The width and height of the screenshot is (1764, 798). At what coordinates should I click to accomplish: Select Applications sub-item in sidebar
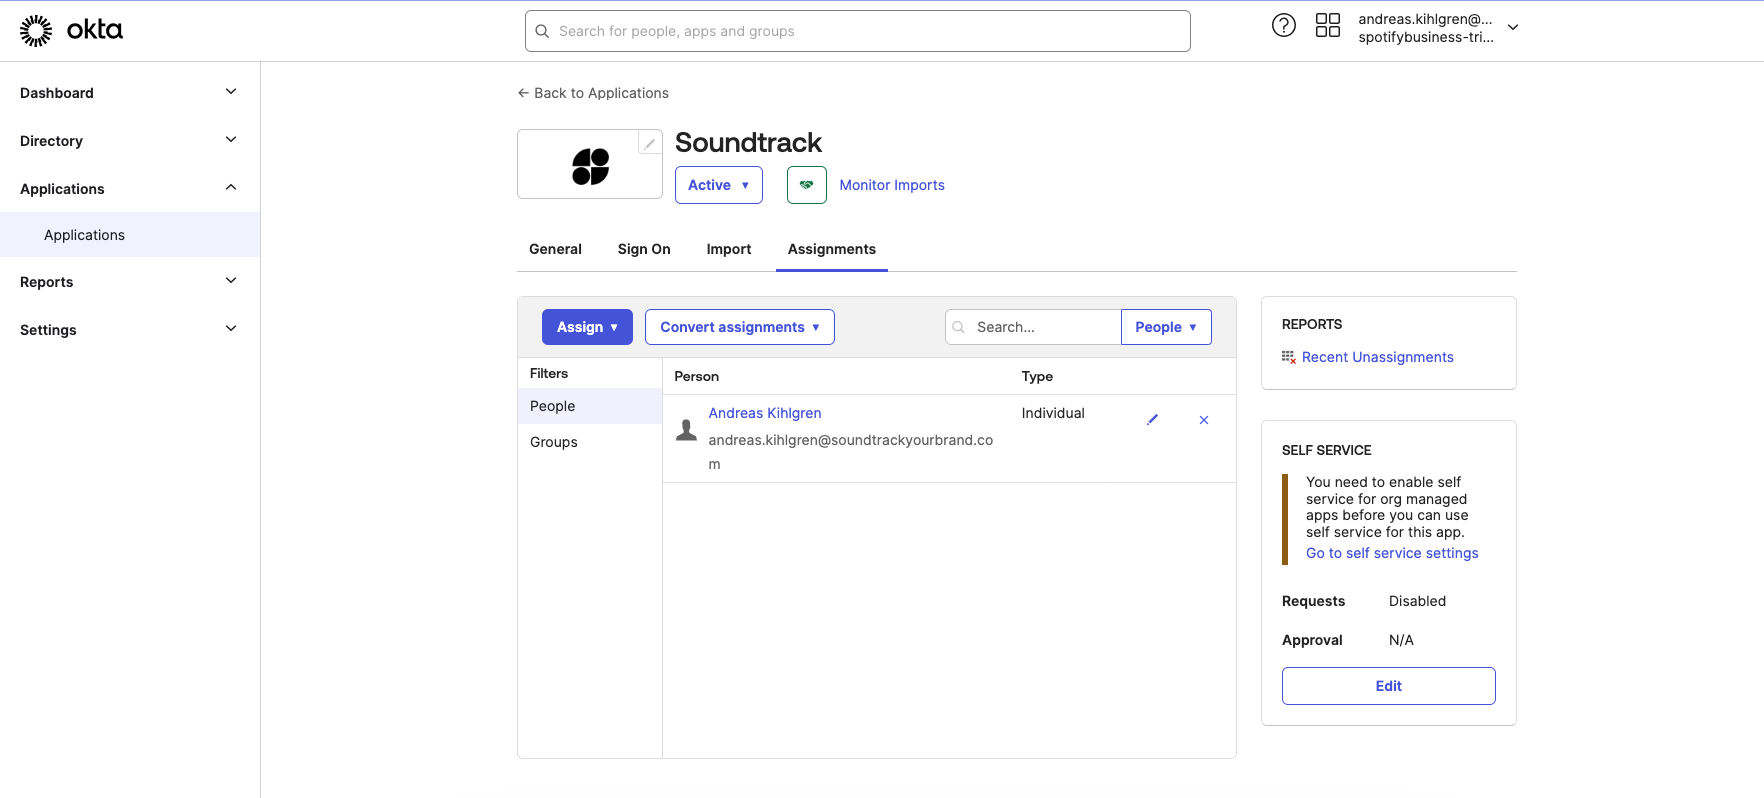pyautogui.click(x=130, y=235)
